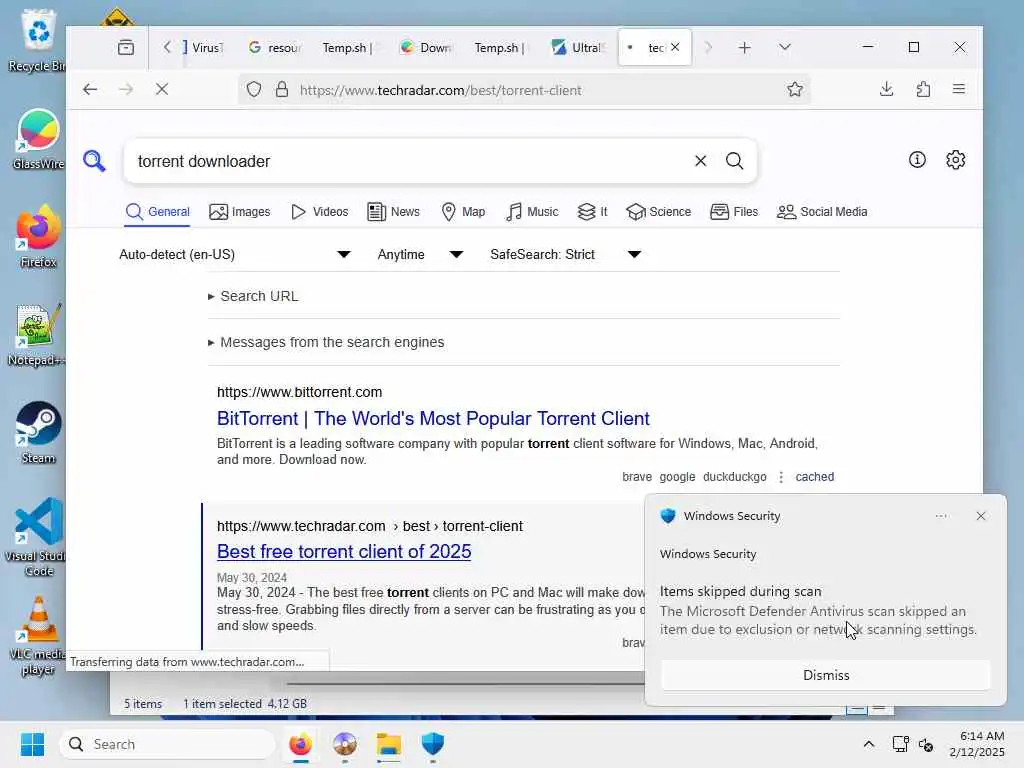Click the three-dot menu beside cached
Screen dimensions: 1024x768
pyautogui.click(x=781, y=477)
